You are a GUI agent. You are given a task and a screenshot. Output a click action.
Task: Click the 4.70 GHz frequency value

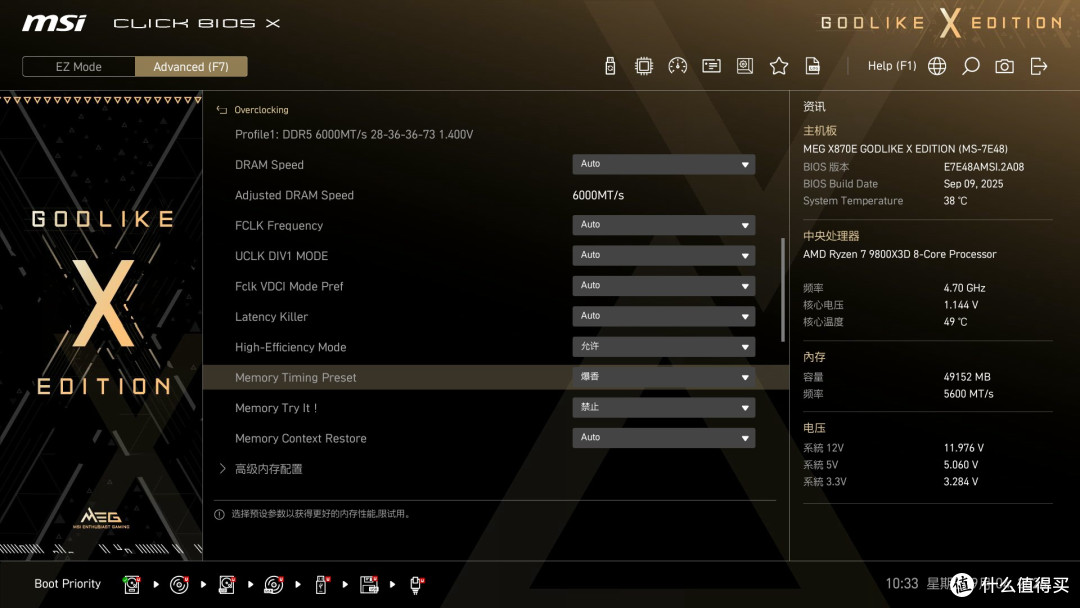[964, 288]
